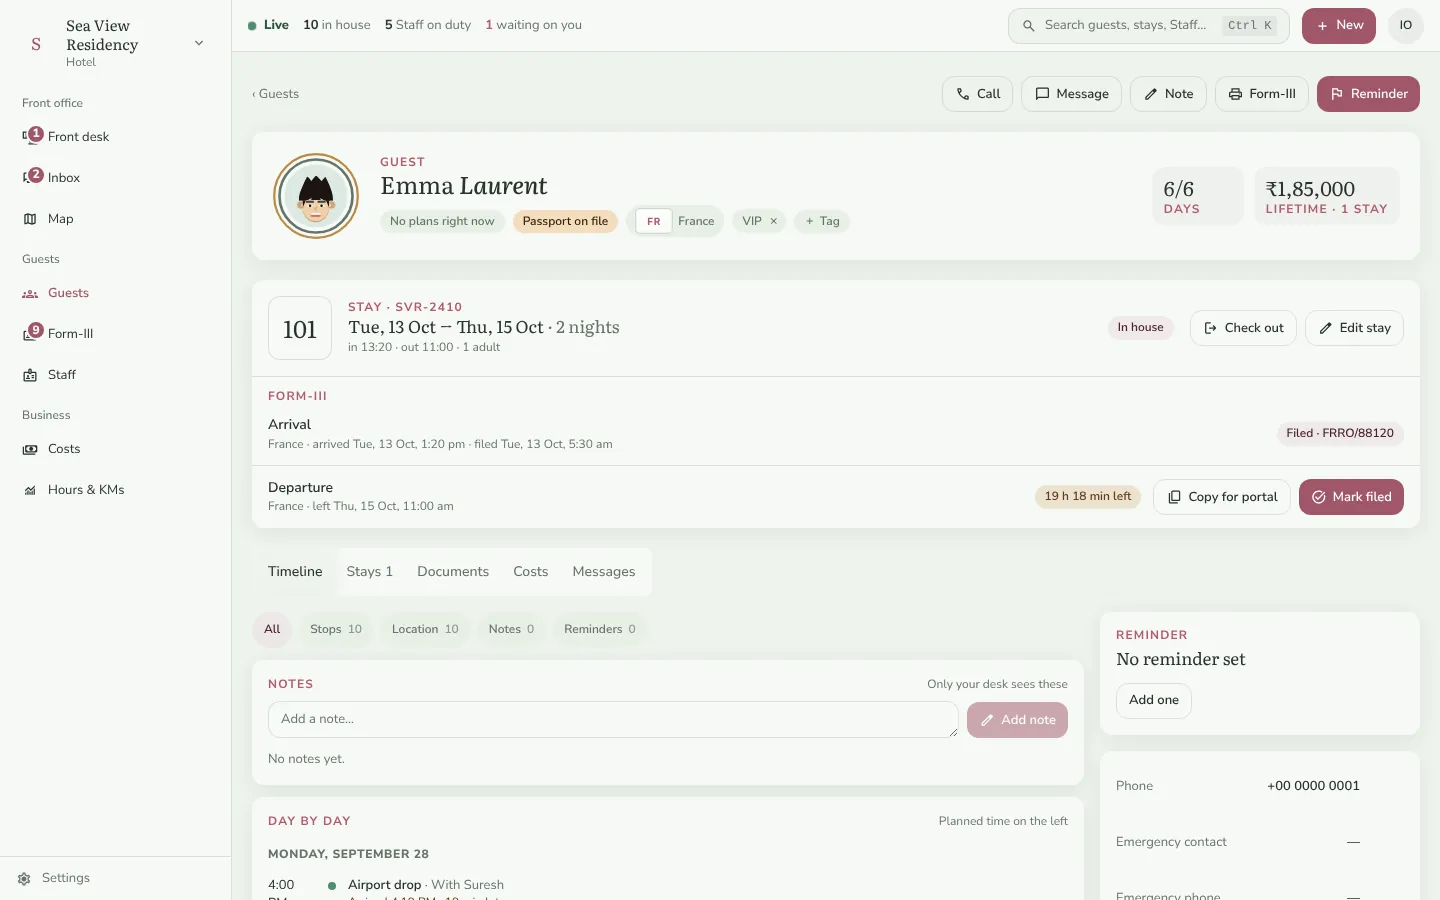Viewport: 1440px width, 900px height.
Task: Filter the timeline by Reminders
Action: pyautogui.click(x=599, y=629)
